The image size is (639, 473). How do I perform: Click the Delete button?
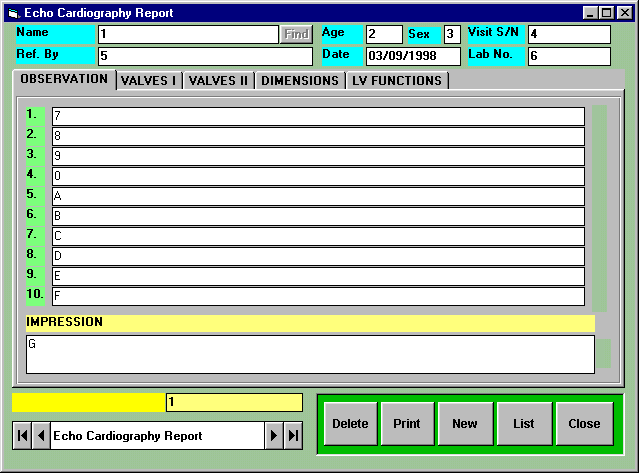(350, 424)
